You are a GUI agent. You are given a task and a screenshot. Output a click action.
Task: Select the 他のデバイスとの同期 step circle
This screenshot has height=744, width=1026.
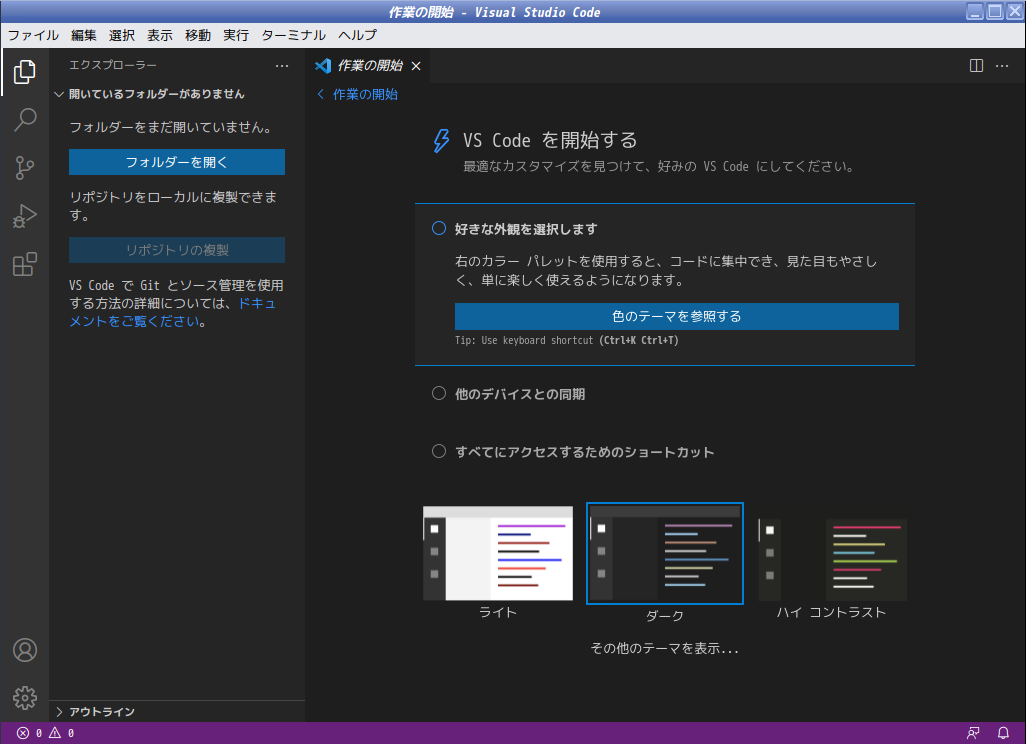point(439,393)
